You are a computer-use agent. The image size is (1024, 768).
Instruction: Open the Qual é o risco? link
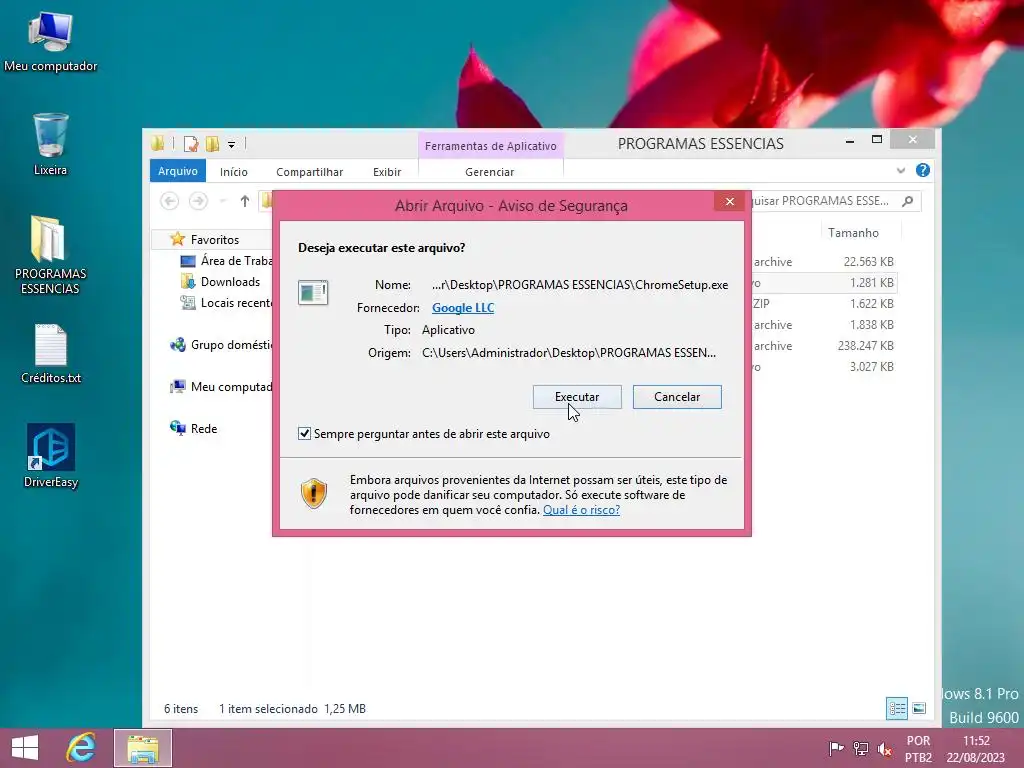pos(581,510)
